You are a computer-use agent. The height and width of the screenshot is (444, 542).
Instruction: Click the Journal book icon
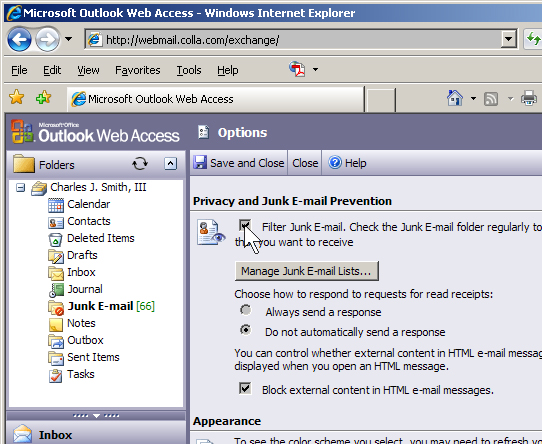(56, 290)
